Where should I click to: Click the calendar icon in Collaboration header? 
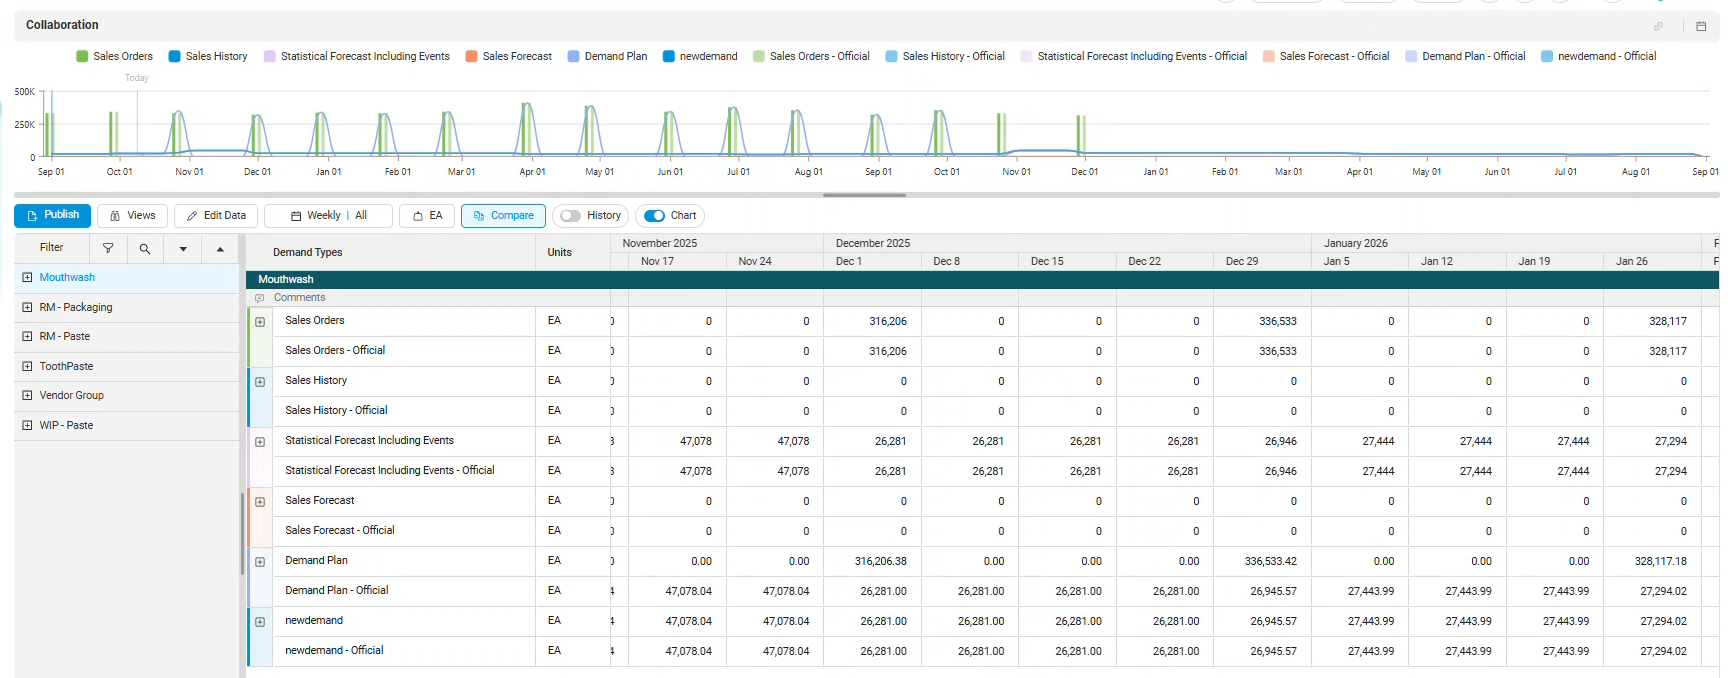tap(1701, 26)
